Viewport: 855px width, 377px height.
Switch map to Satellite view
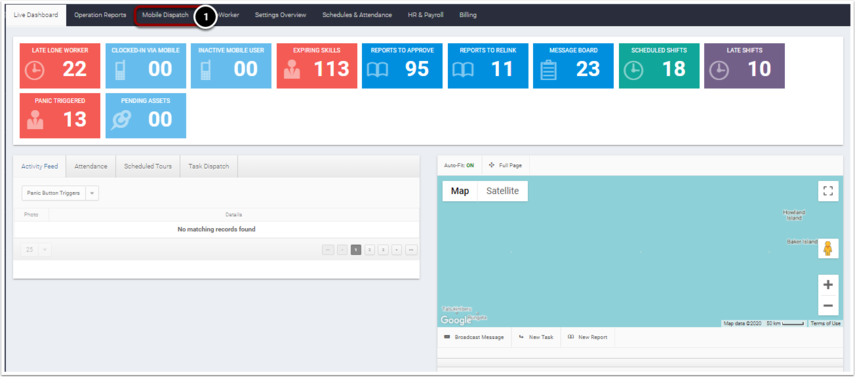pyautogui.click(x=503, y=191)
